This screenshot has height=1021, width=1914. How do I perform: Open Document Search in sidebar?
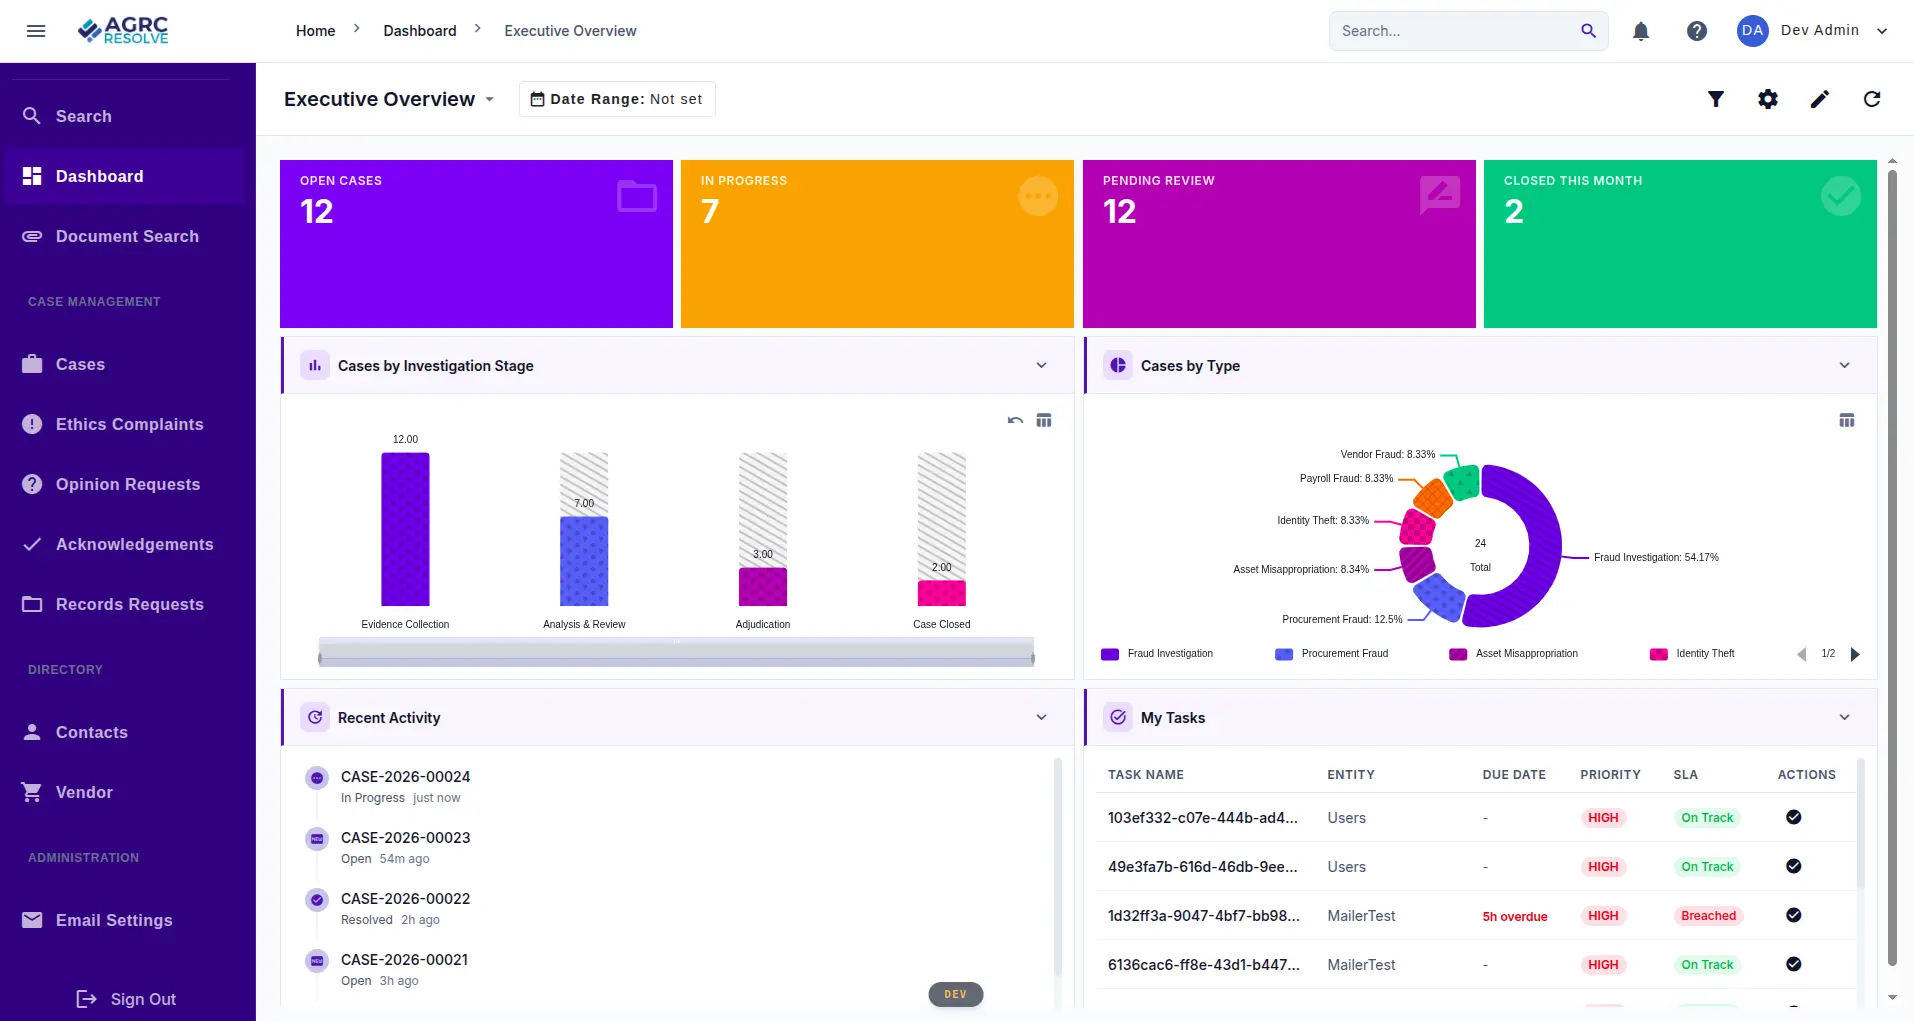(x=124, y=237)
